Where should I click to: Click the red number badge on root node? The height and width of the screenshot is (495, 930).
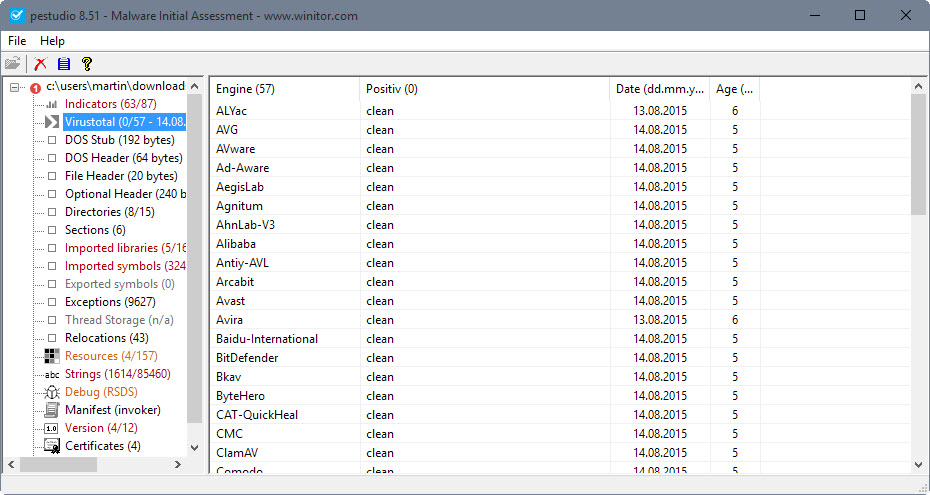36,88
